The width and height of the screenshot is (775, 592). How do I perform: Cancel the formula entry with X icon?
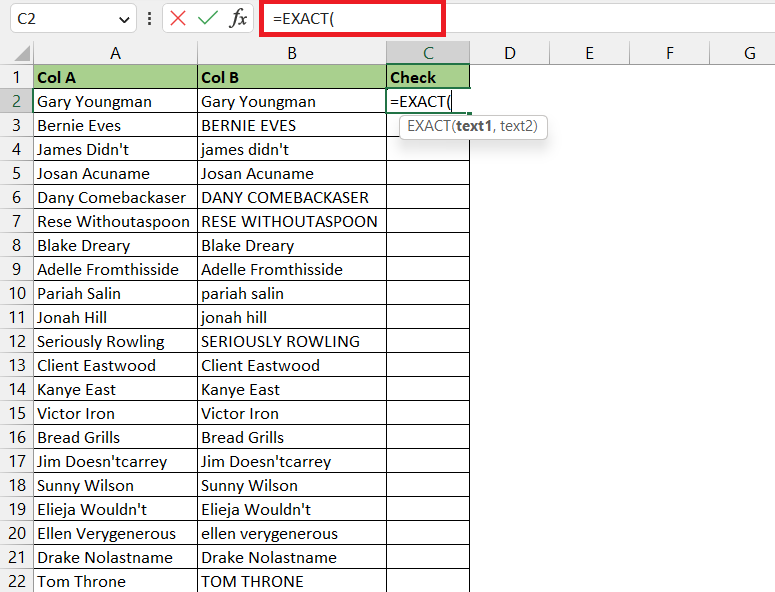coord(177,19)
